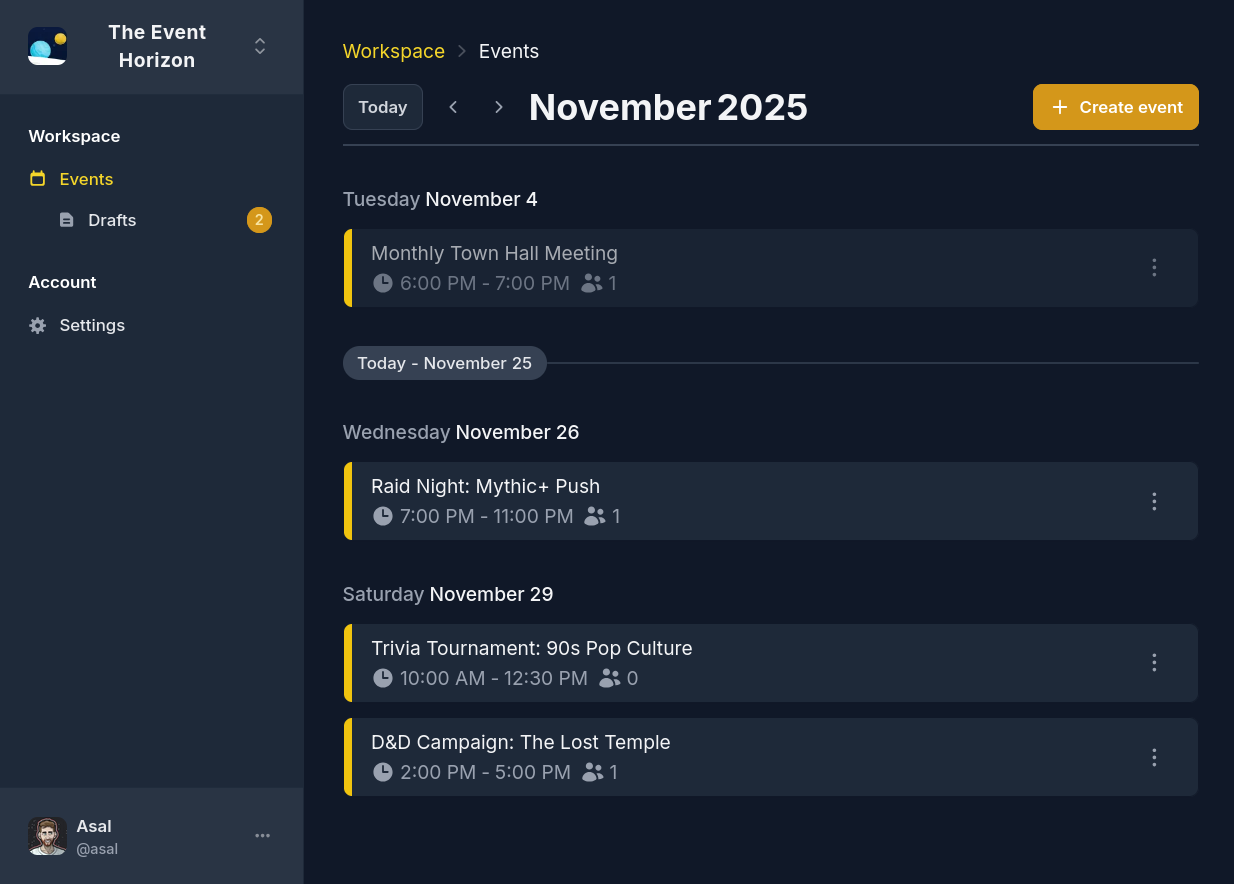Navigate to Workspace via the breadcrumb link
Viewport: 1234px width, 884px height.
coord(393,51)
